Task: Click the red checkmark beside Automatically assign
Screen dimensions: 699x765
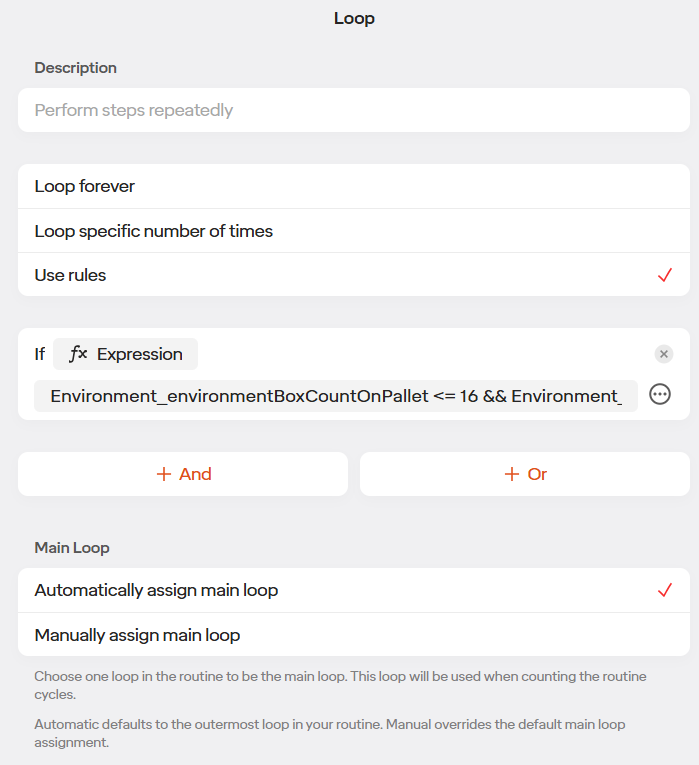Action: point(665,590)
